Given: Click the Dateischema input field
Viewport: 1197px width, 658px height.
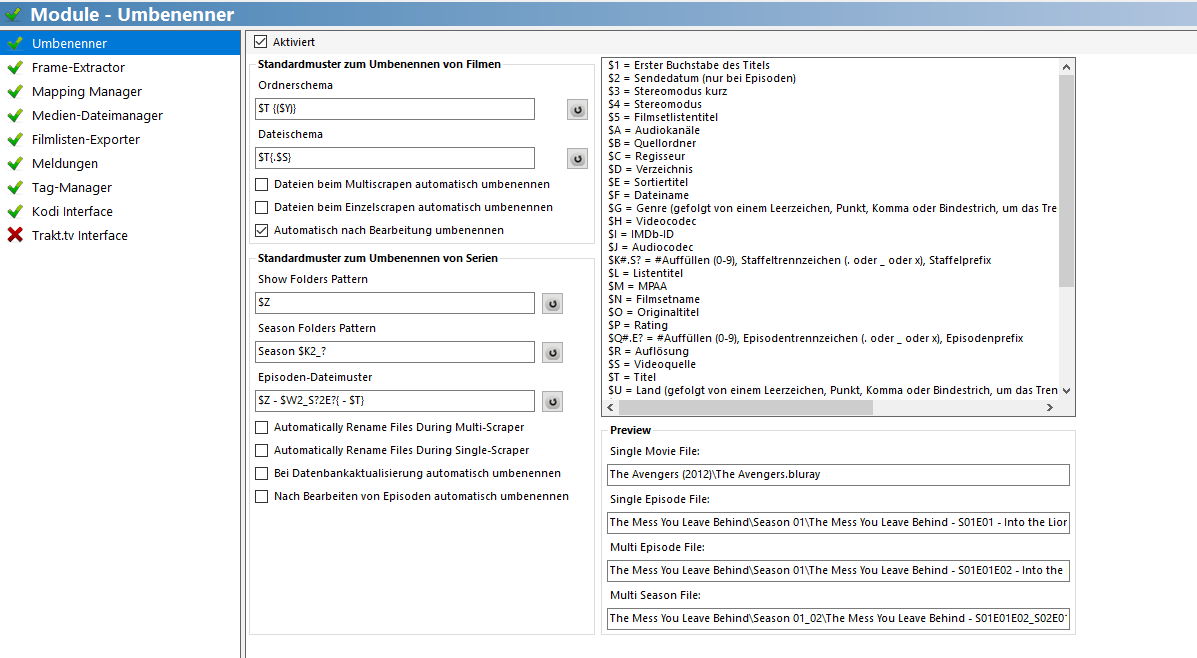Looking at the screenshot, I should click(x=395, y=157).
